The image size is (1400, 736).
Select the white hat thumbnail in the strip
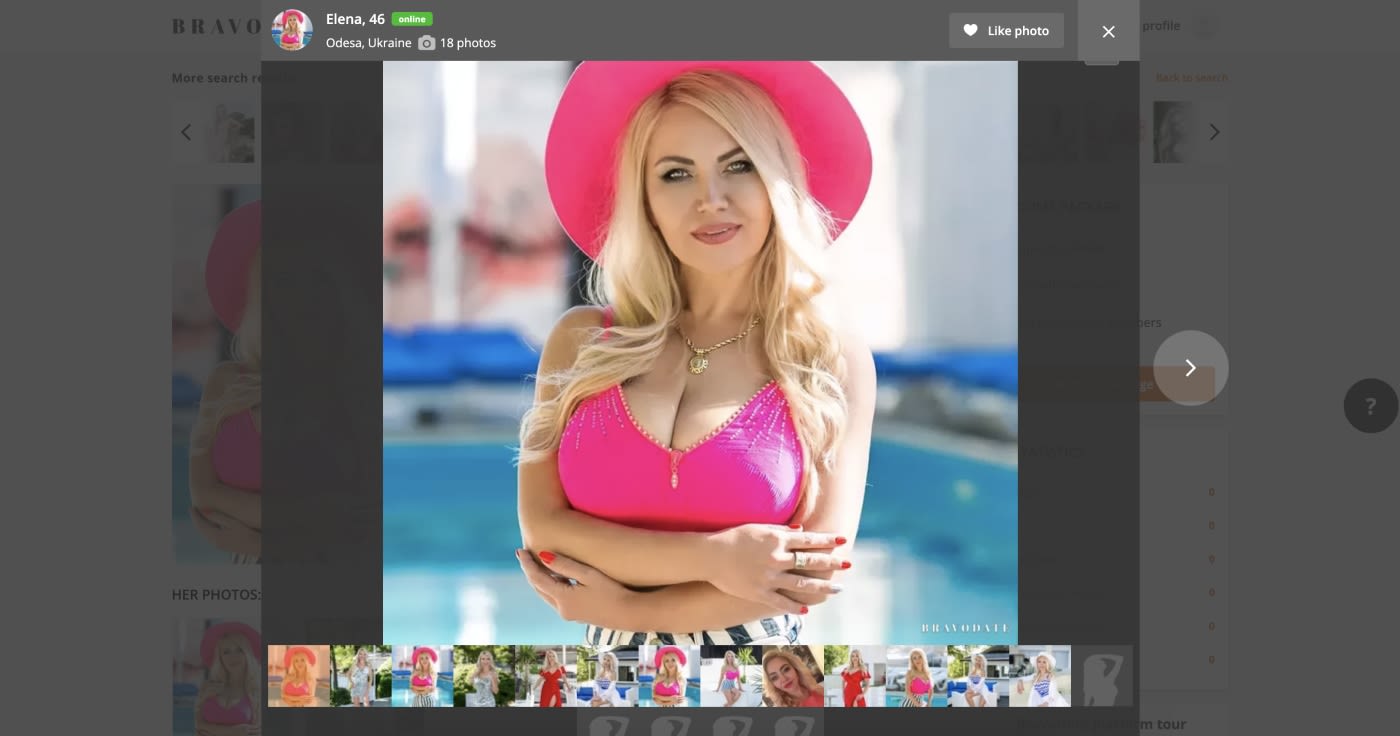(1040, 676)
